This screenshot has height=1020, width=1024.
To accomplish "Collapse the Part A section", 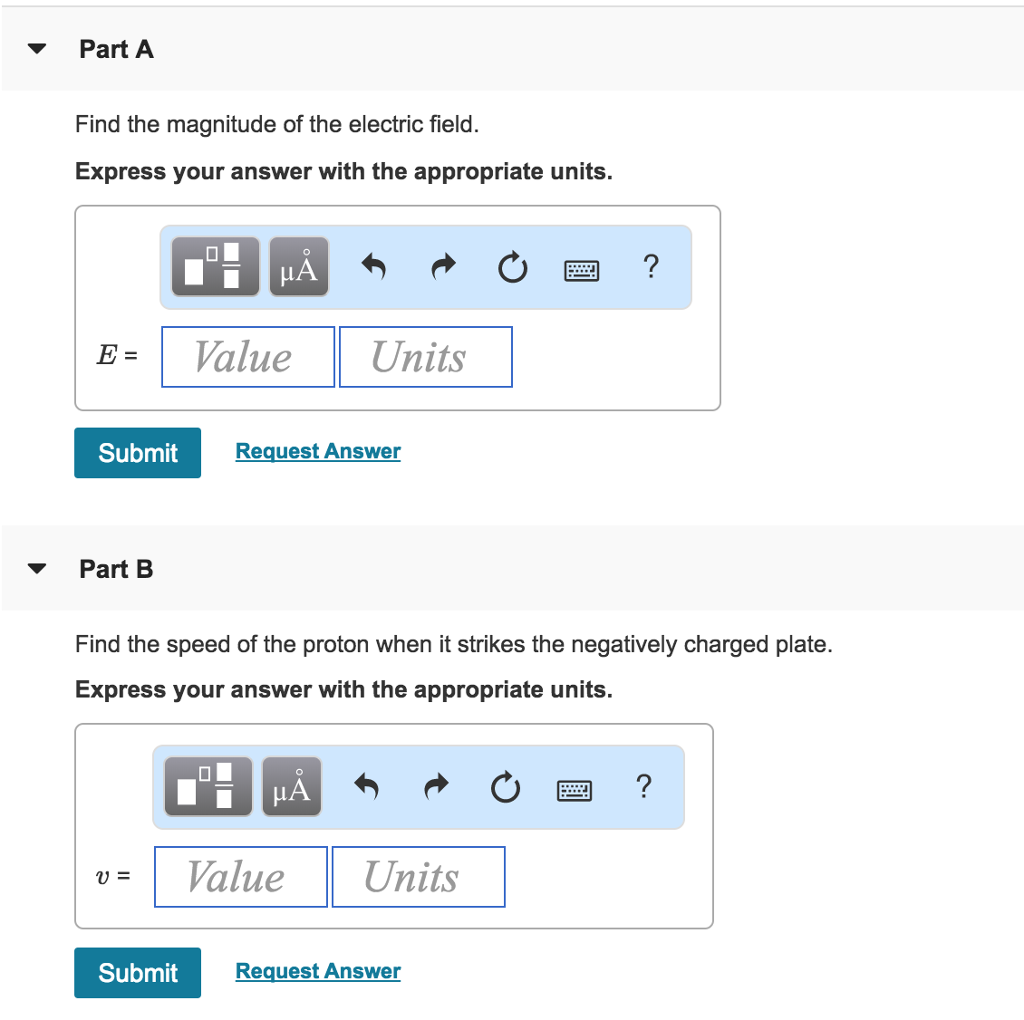I will point(38,49).
